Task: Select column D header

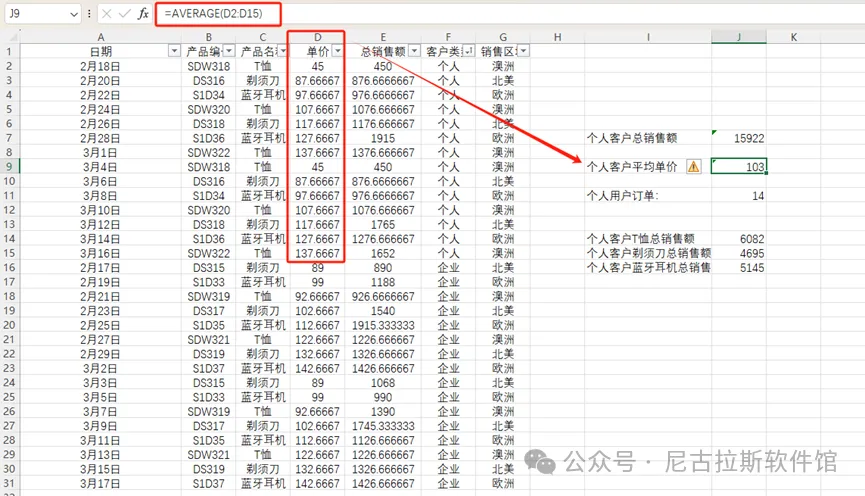Action: tap(317, 37)
